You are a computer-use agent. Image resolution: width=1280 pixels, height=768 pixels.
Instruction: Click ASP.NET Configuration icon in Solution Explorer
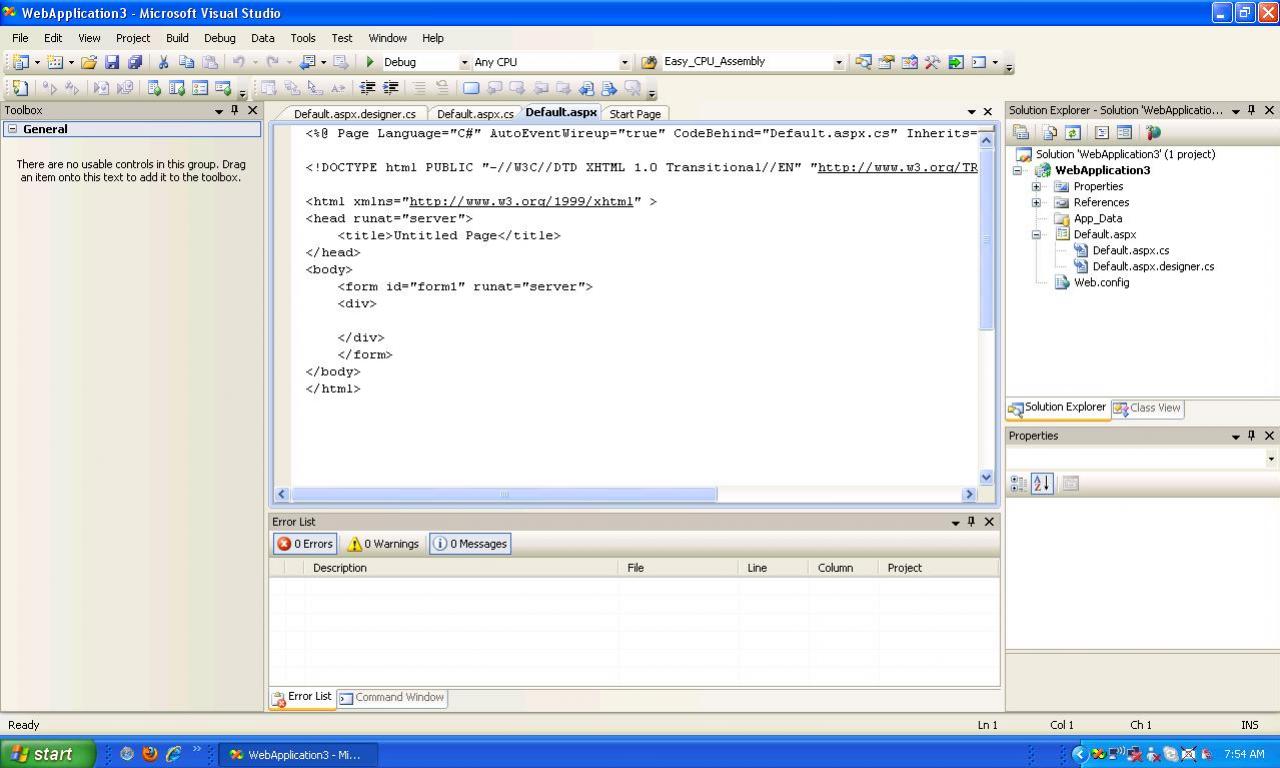[1153, 132]
